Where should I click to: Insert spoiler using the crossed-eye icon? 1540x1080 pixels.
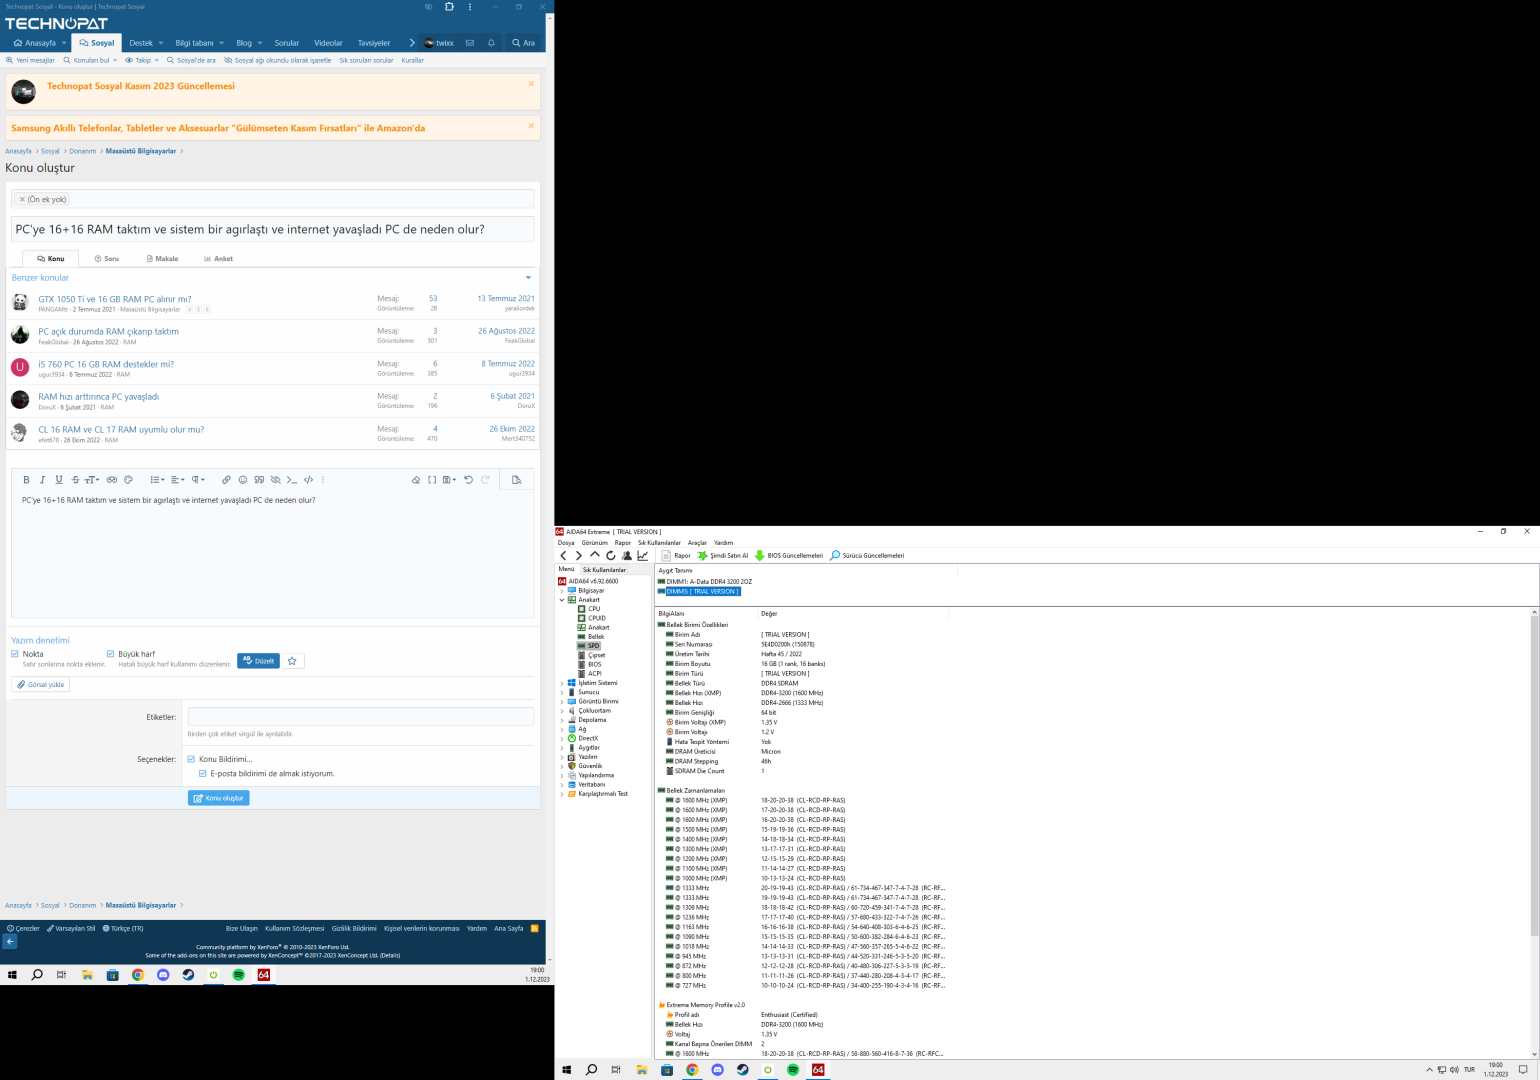(x=275, y=480)
